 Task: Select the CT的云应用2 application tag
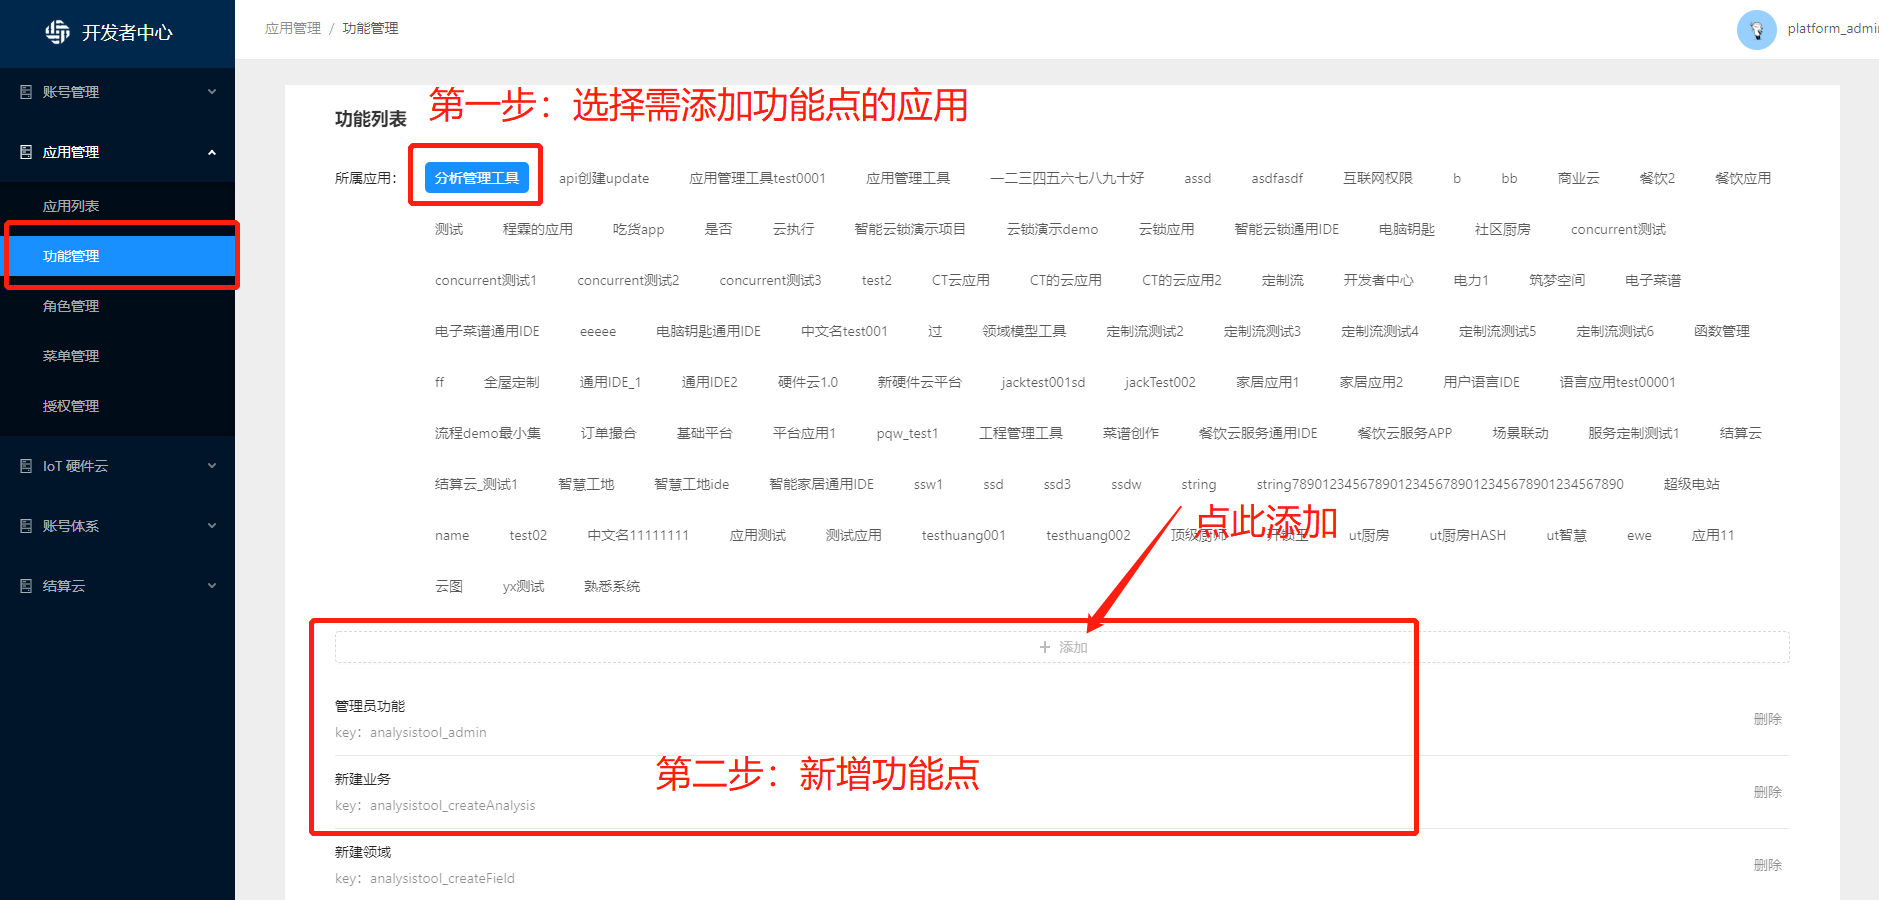tap(1182, 280)
